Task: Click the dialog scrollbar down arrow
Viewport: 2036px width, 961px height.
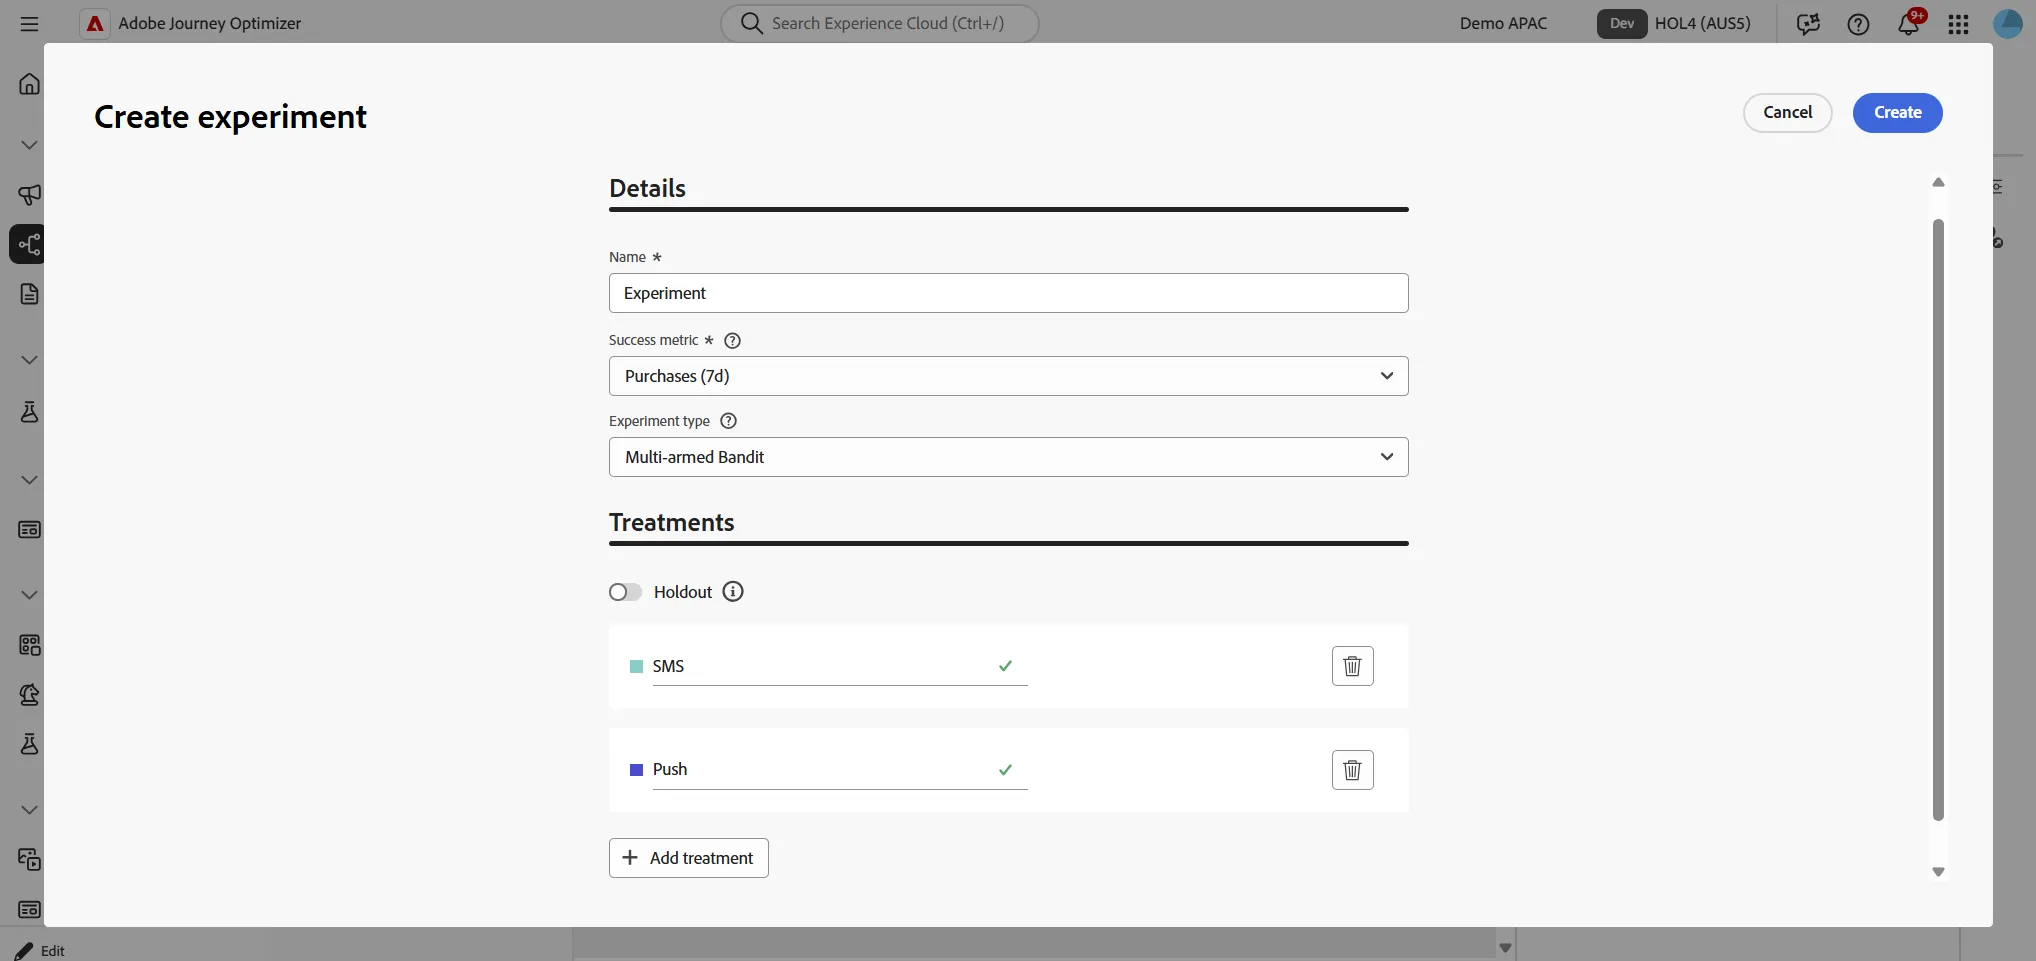Action: [x=1938, y=872]
